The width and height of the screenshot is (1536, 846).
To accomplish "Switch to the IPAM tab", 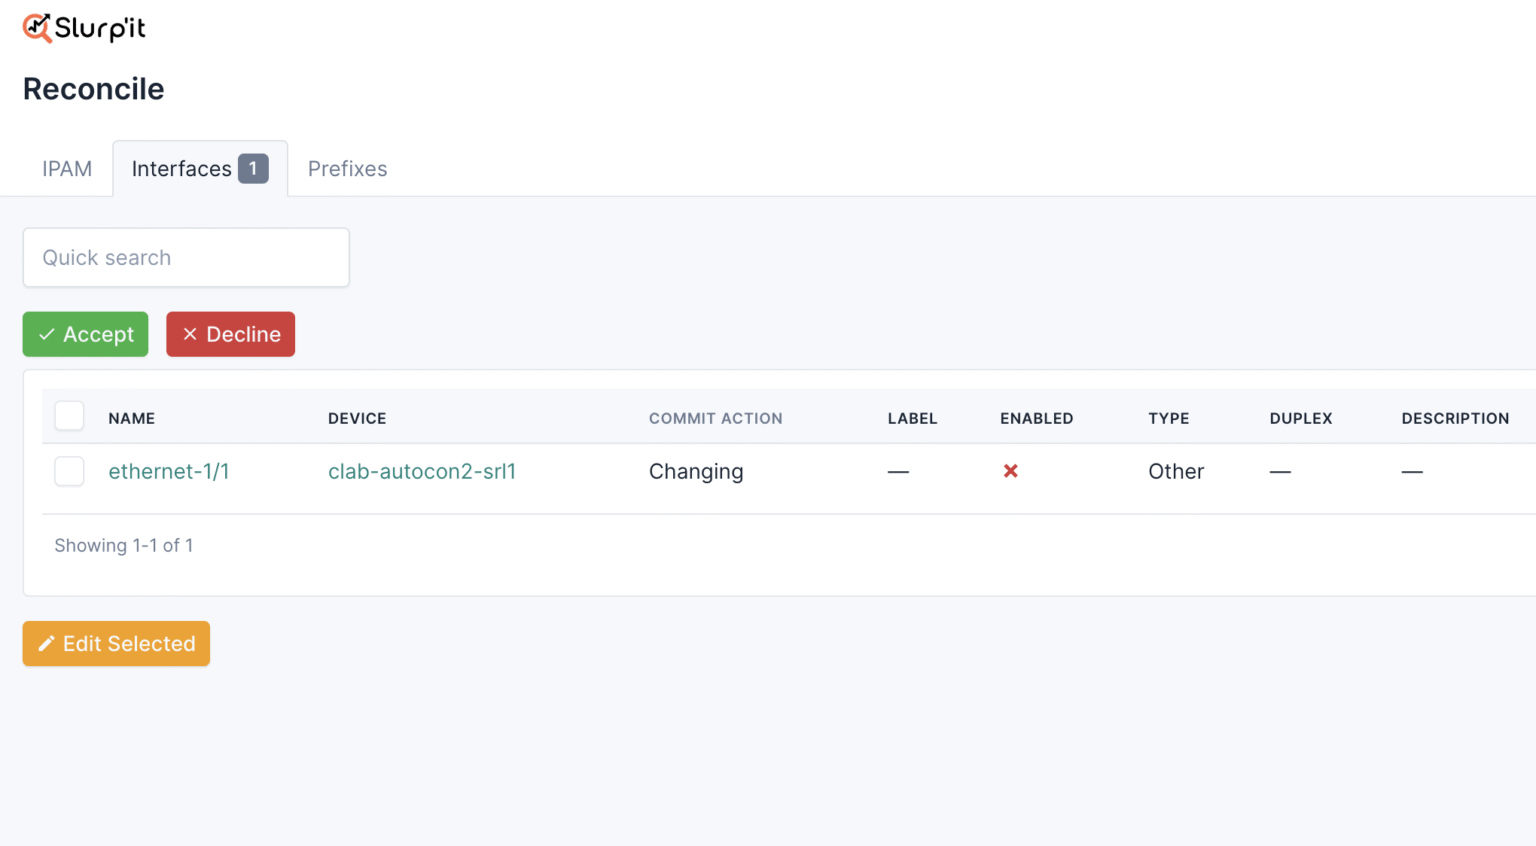I will click(x=67, y=168).
